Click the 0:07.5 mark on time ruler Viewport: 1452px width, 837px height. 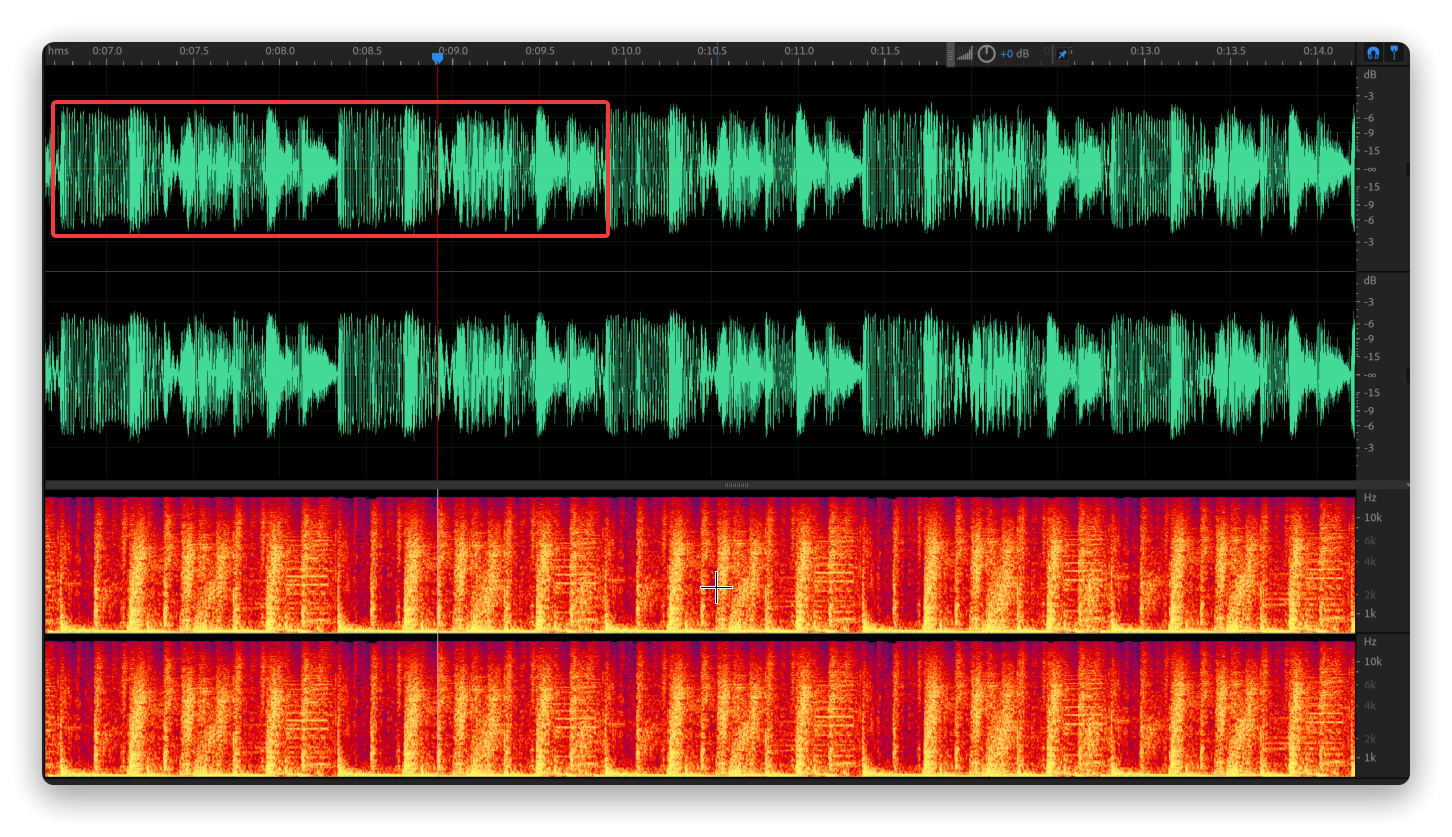click(x=194, y=50)
